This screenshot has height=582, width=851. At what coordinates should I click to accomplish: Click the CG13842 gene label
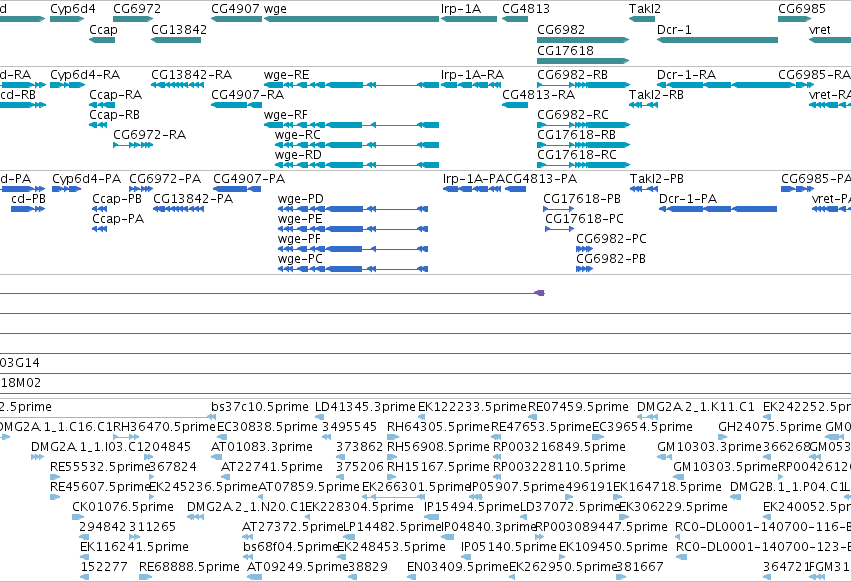[179, 29]
